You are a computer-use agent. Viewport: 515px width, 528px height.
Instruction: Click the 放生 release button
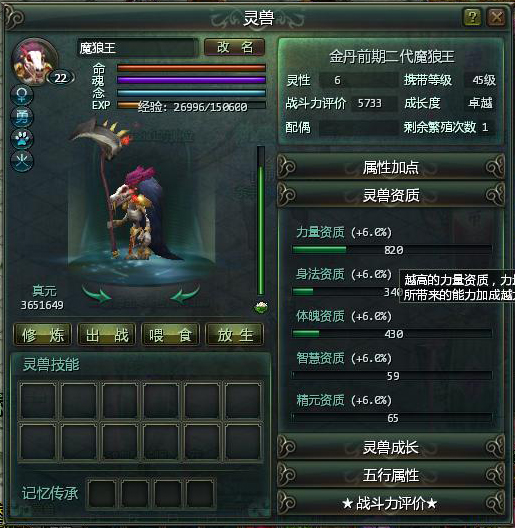[235, 335]
